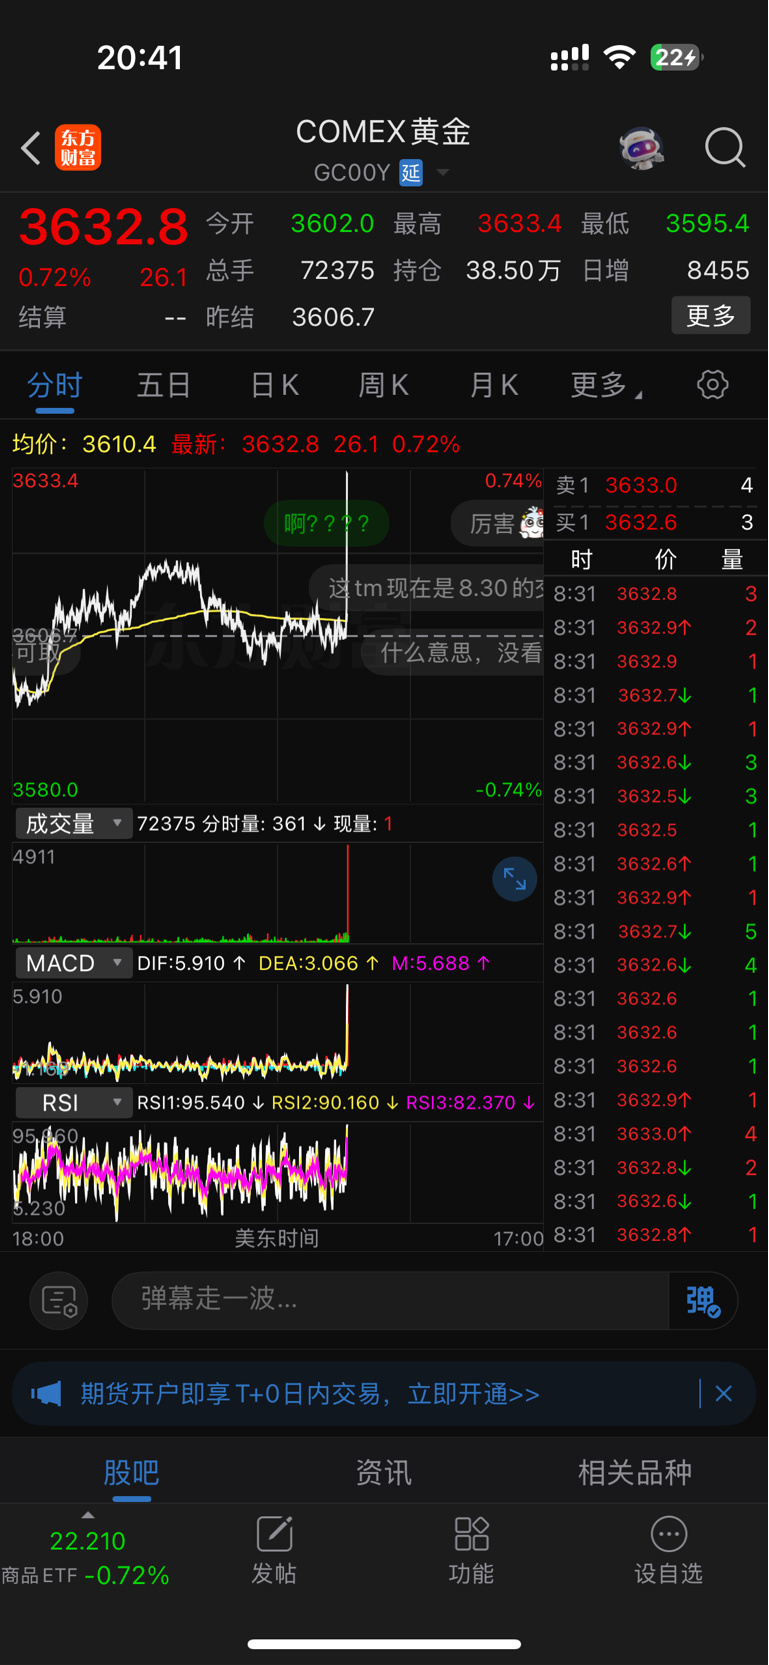This screenshot has width=769, height=1665.
Task: Tap the 商品ETF 22.210 ticker
Action: point(85,1557)
